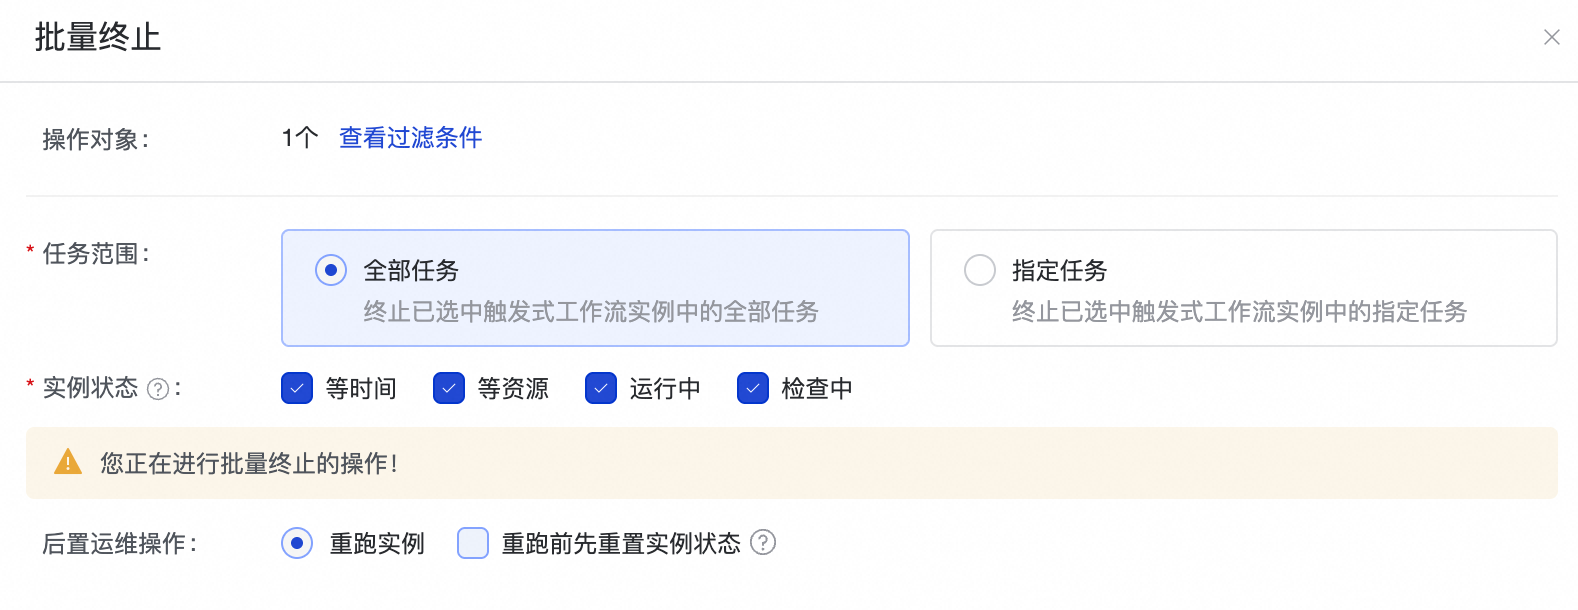Uncheck the 运行中 checkbox
1578x610 pixels.
[601, 388]
